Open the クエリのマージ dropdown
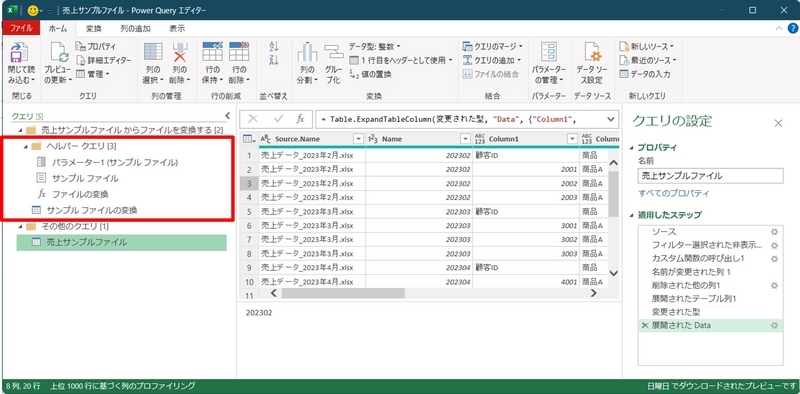Viewport: 800px width, 394px height. click(493, 46)
